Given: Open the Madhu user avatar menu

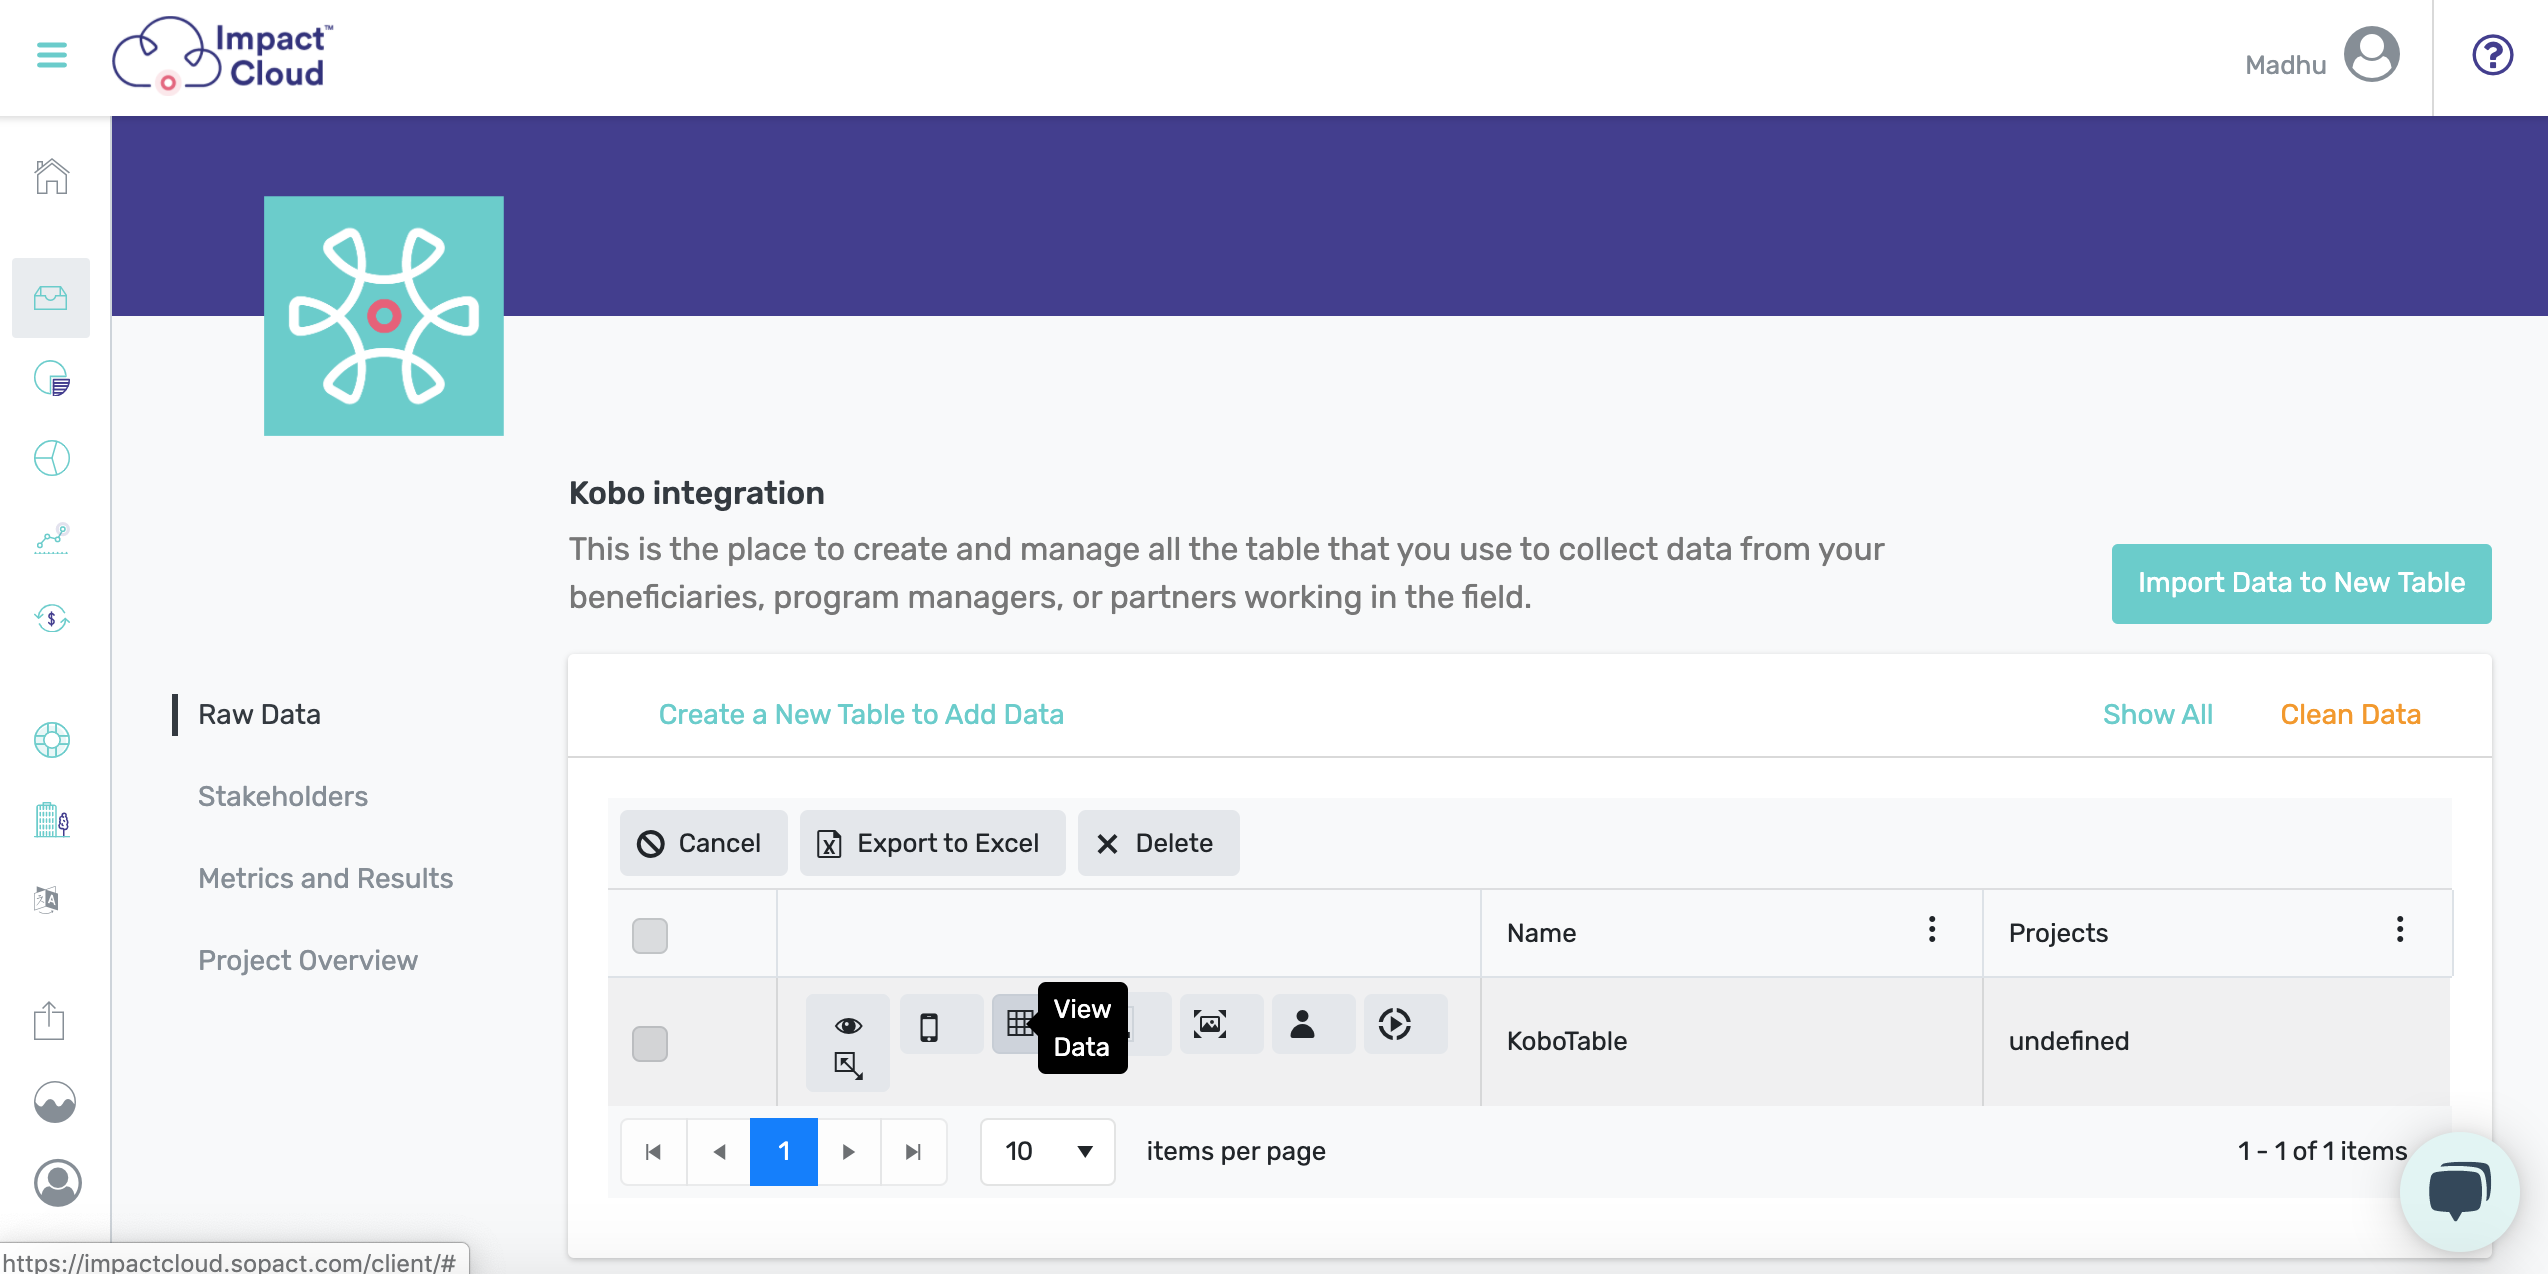Looking at the screenshot, I should point(2371,55).
